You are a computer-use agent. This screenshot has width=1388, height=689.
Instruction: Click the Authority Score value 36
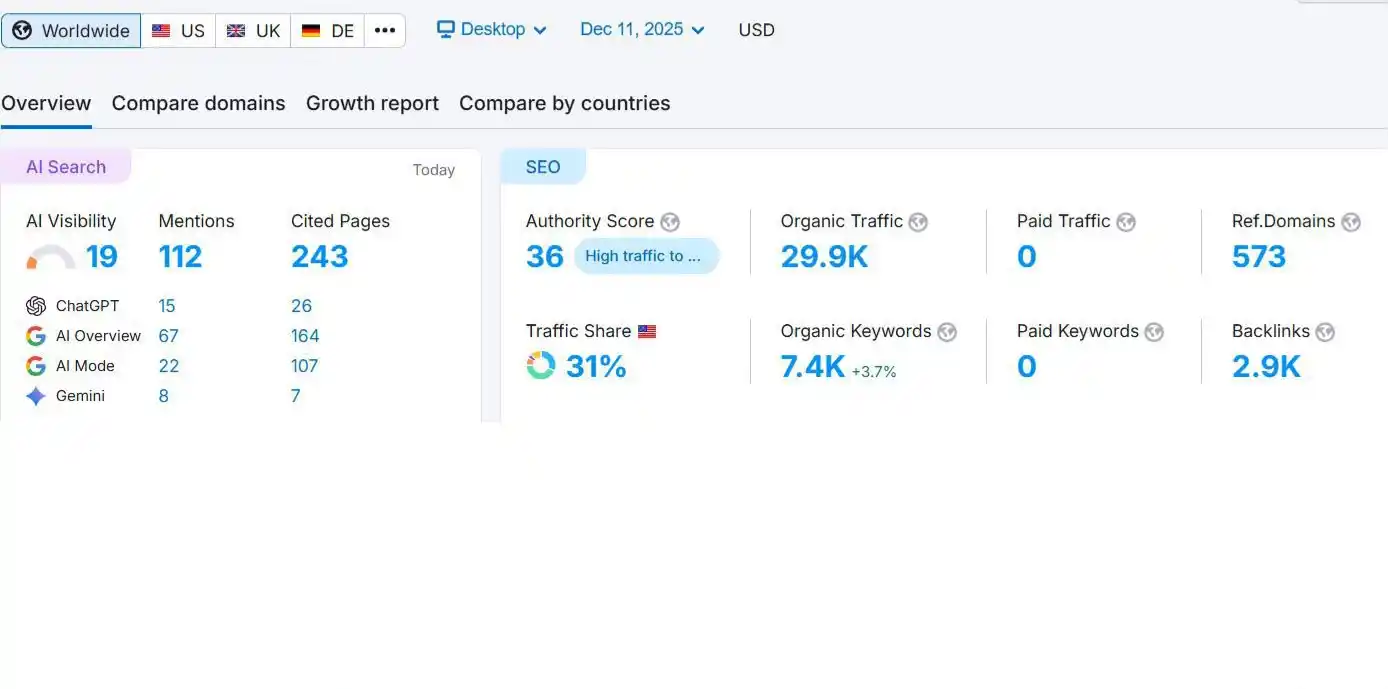point(545,257)
